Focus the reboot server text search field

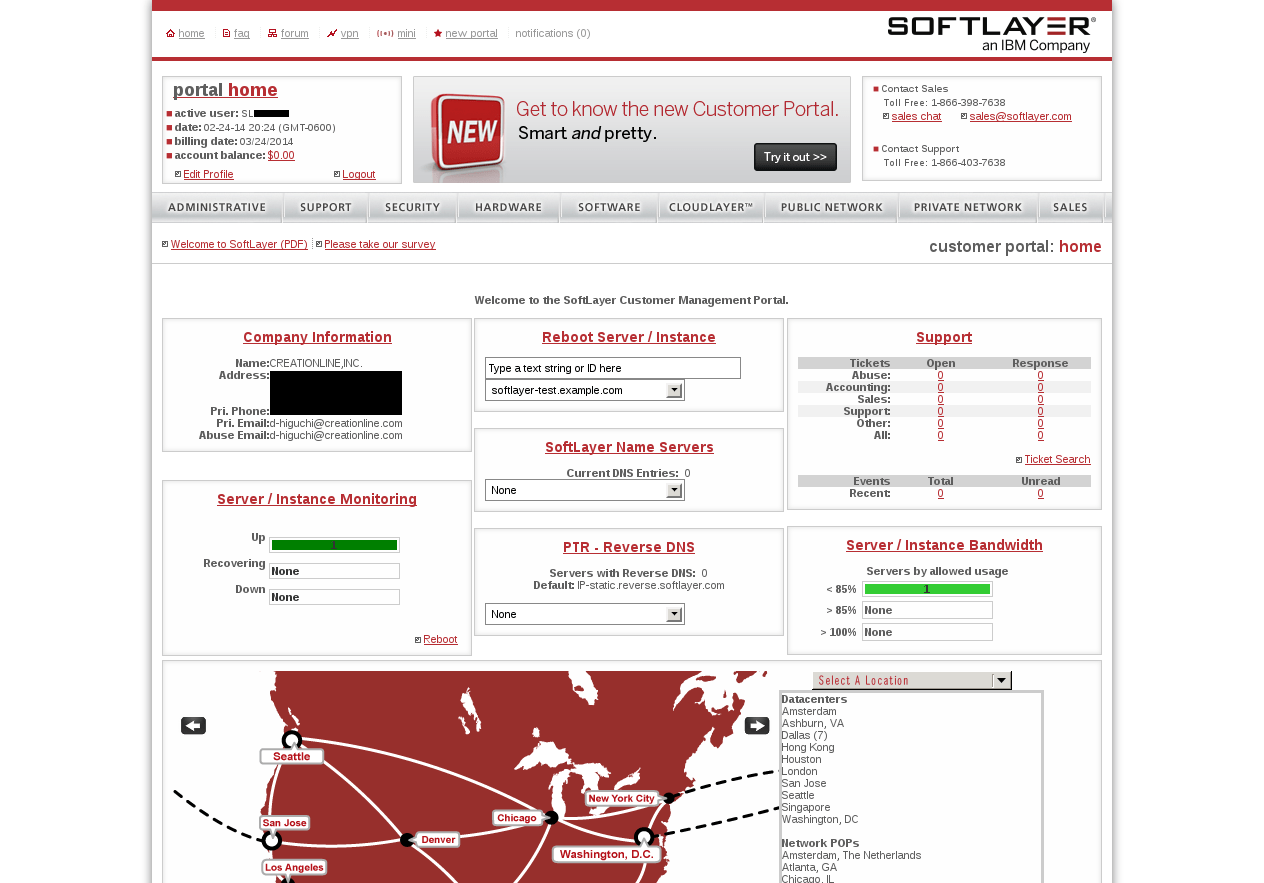[x=613, y=368]
